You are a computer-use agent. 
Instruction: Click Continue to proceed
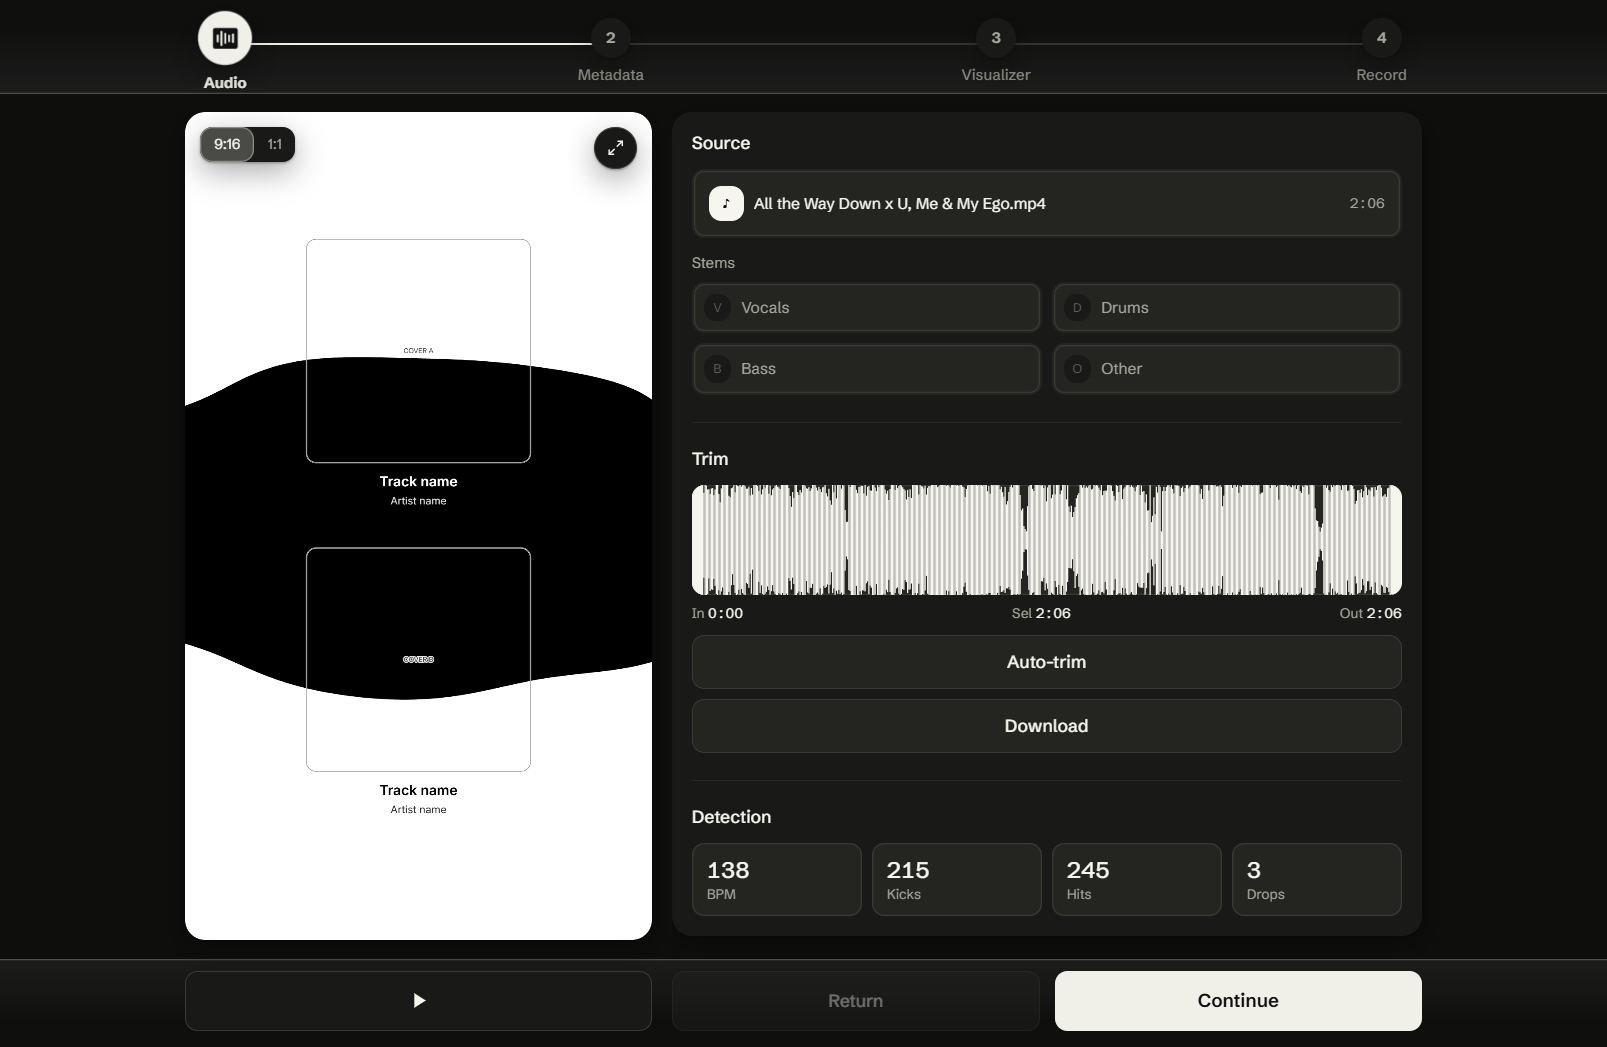point(1238,1001)
